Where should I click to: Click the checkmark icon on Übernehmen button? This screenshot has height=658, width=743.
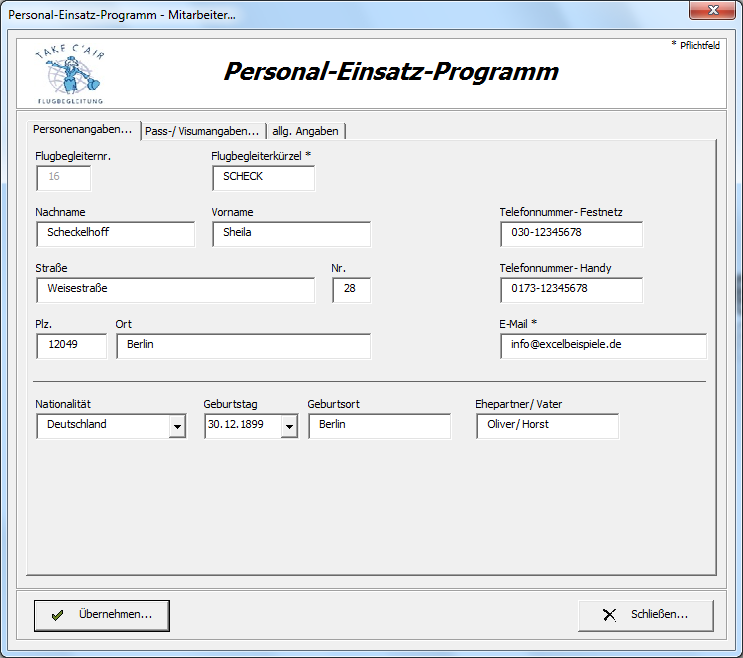(x=57, y=615)
